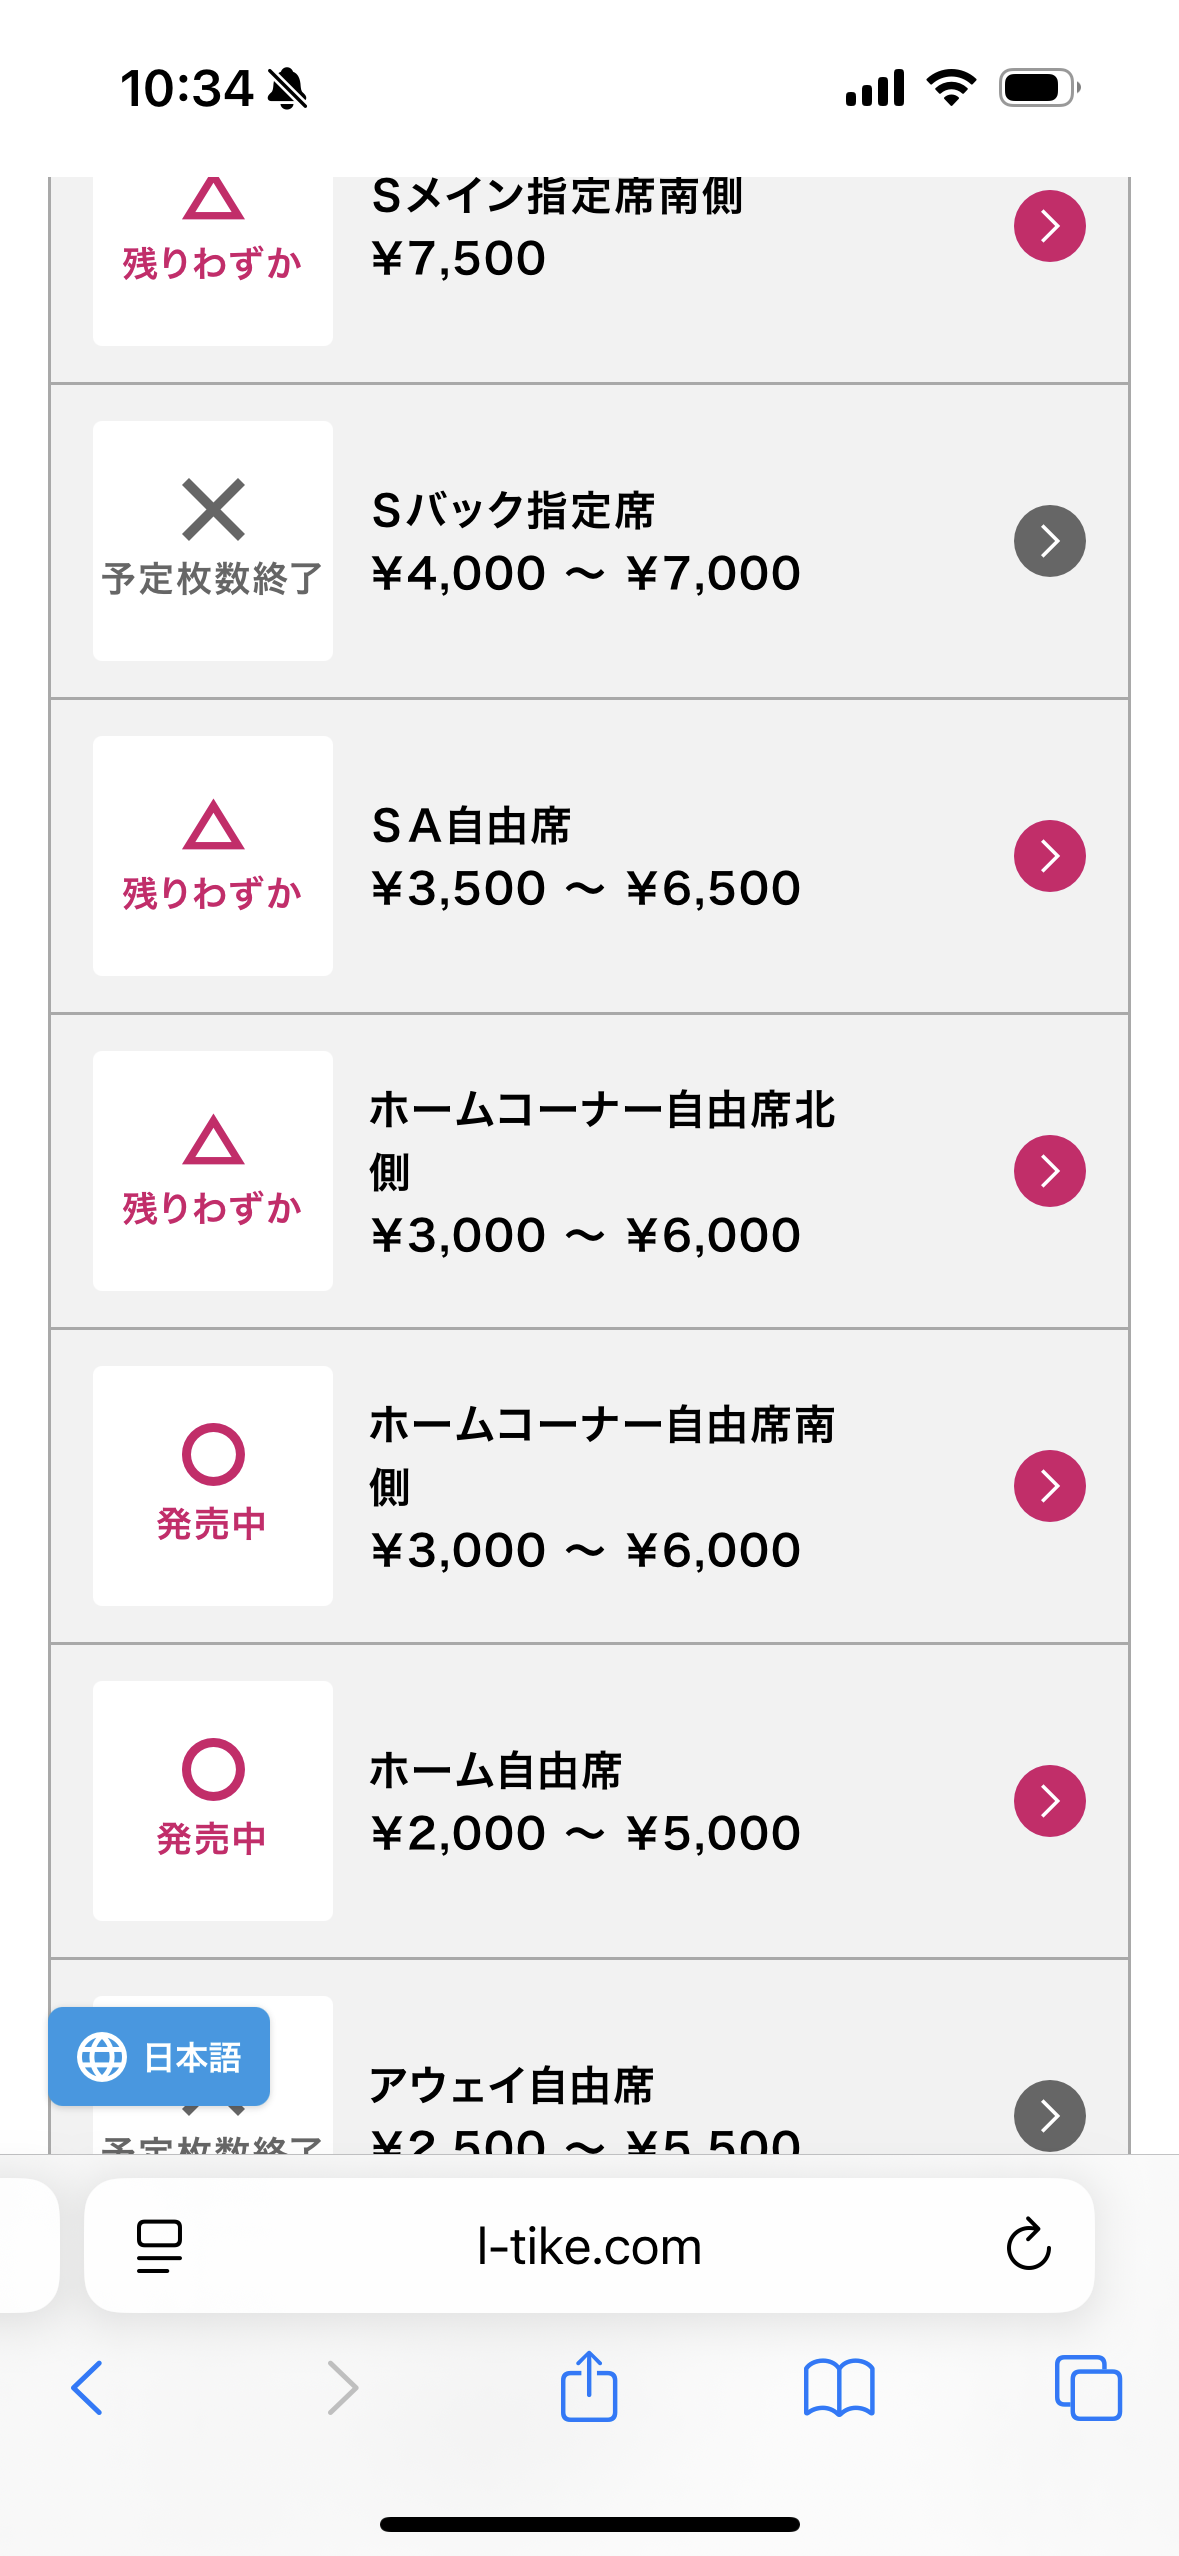Switch language with 日本語 button
1179x2556 pixels.
192,2057
